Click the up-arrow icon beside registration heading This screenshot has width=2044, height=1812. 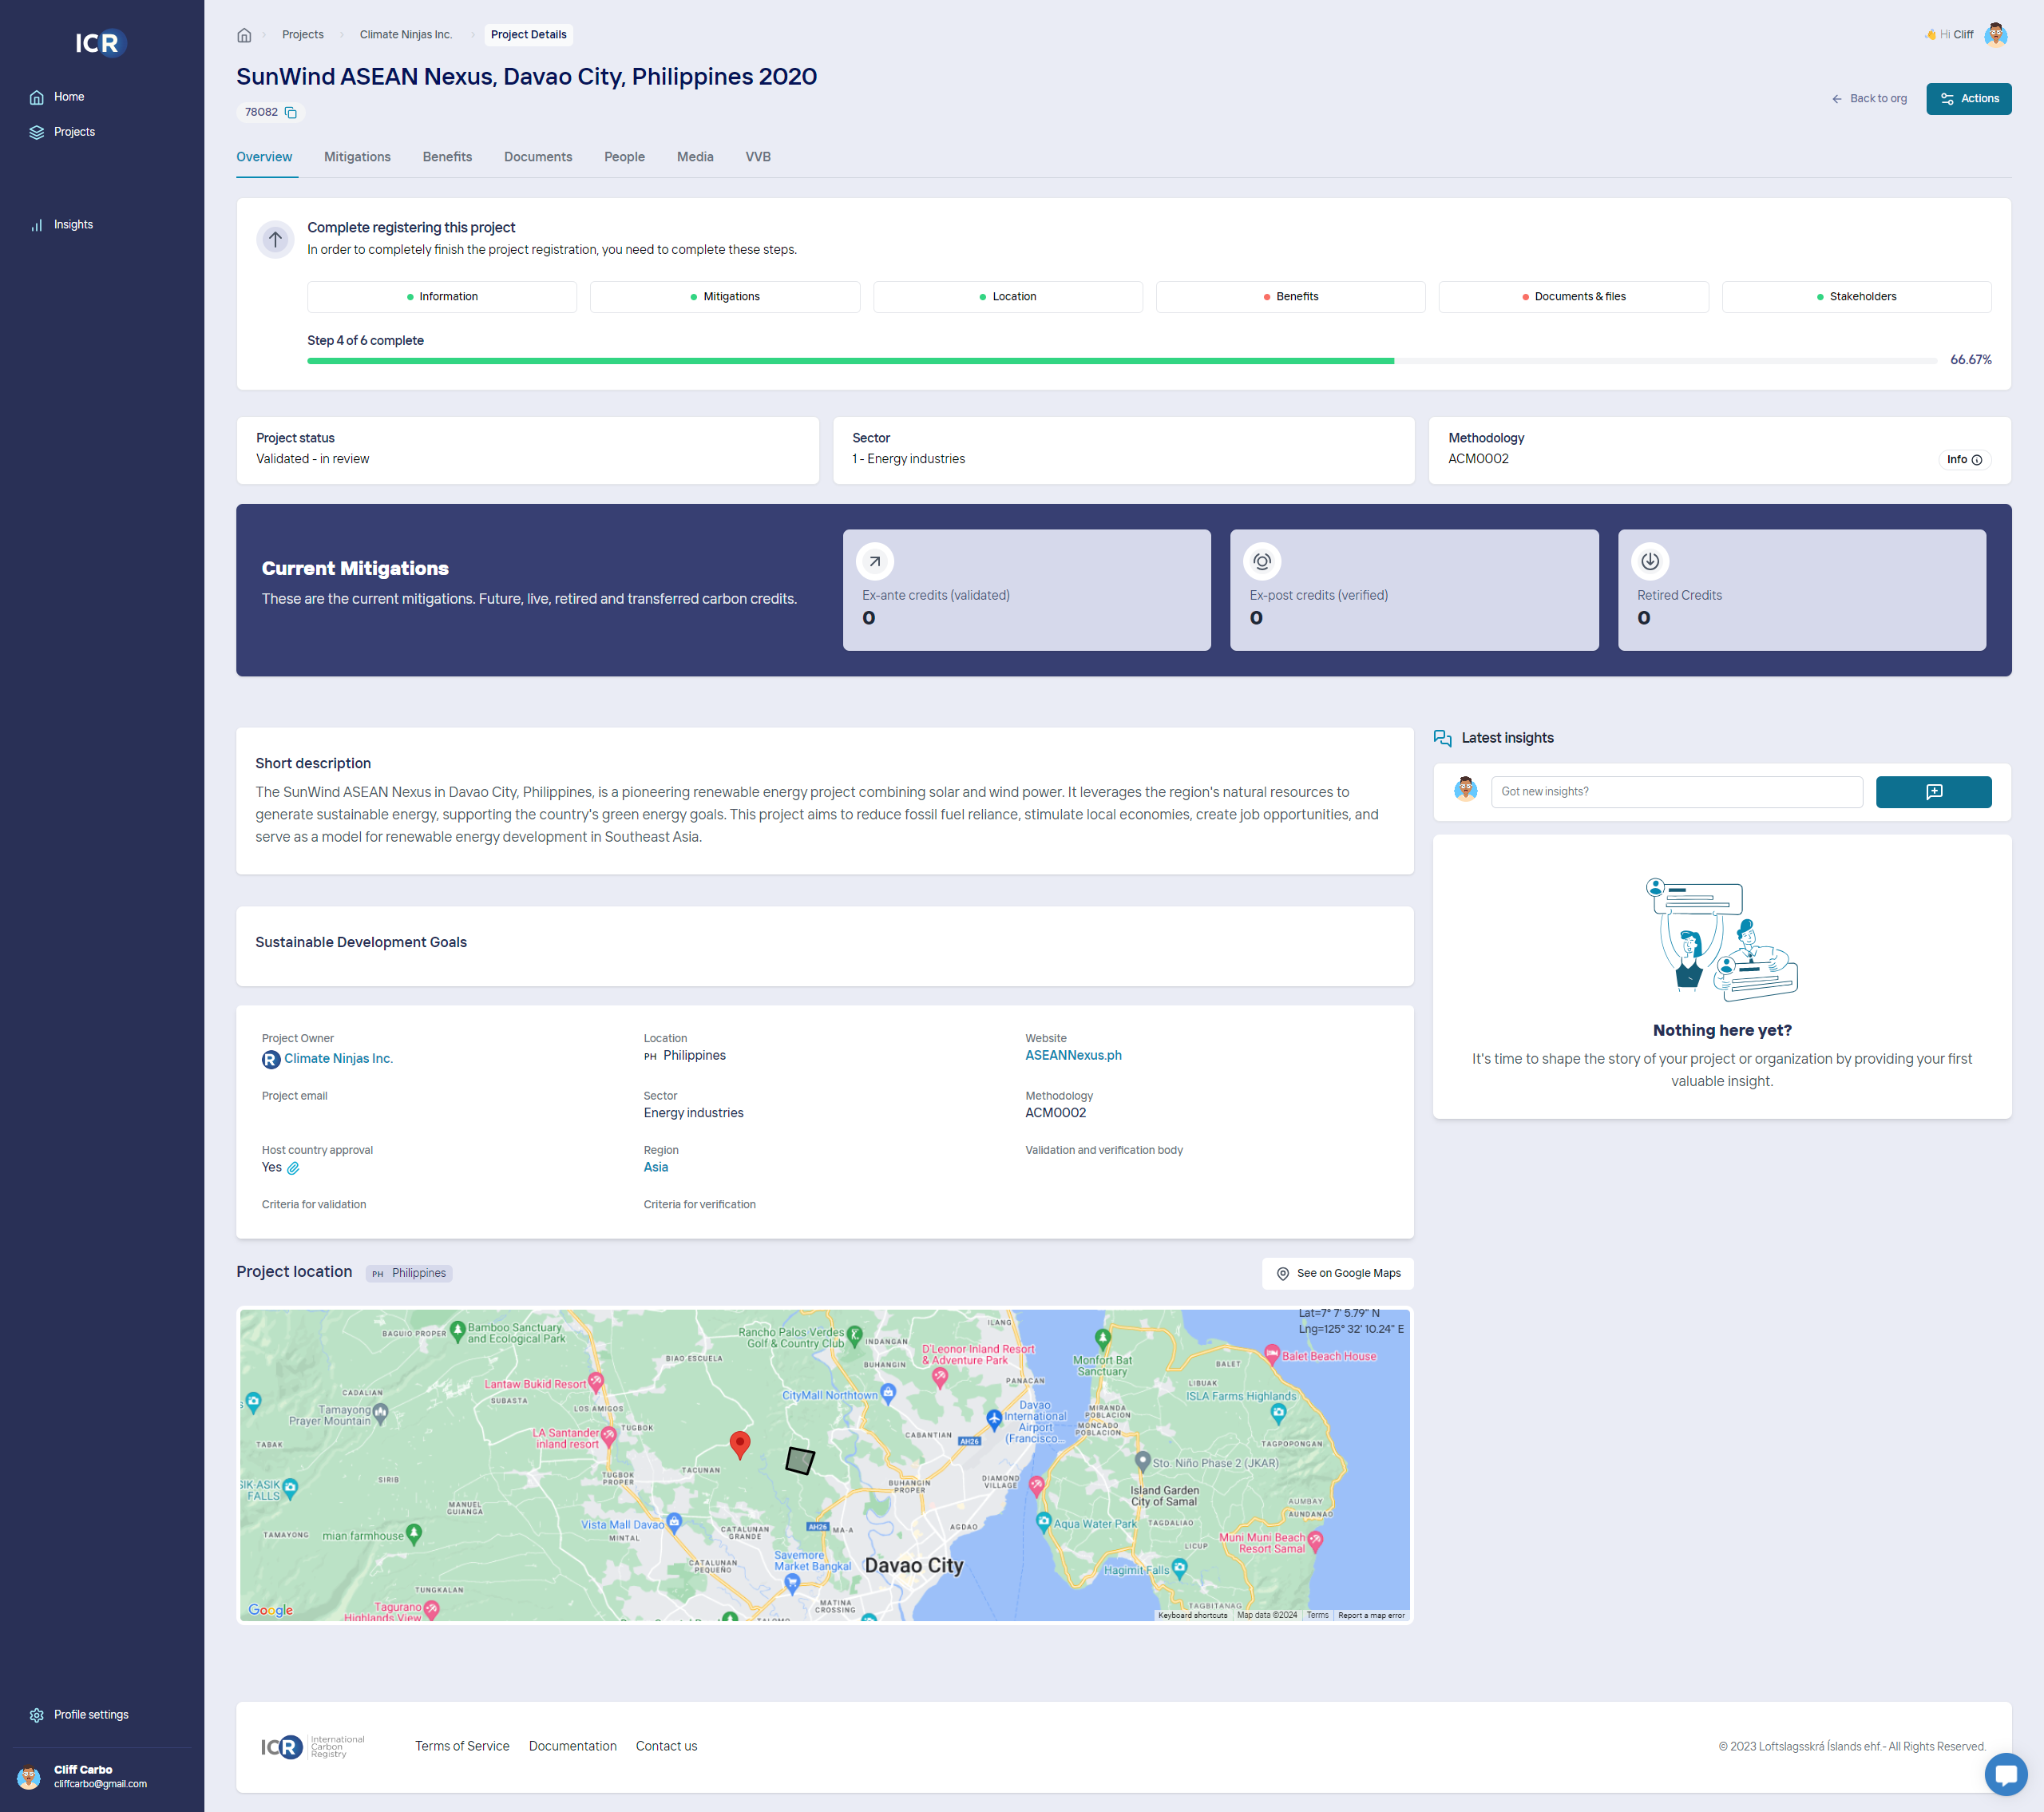[275, 240]
